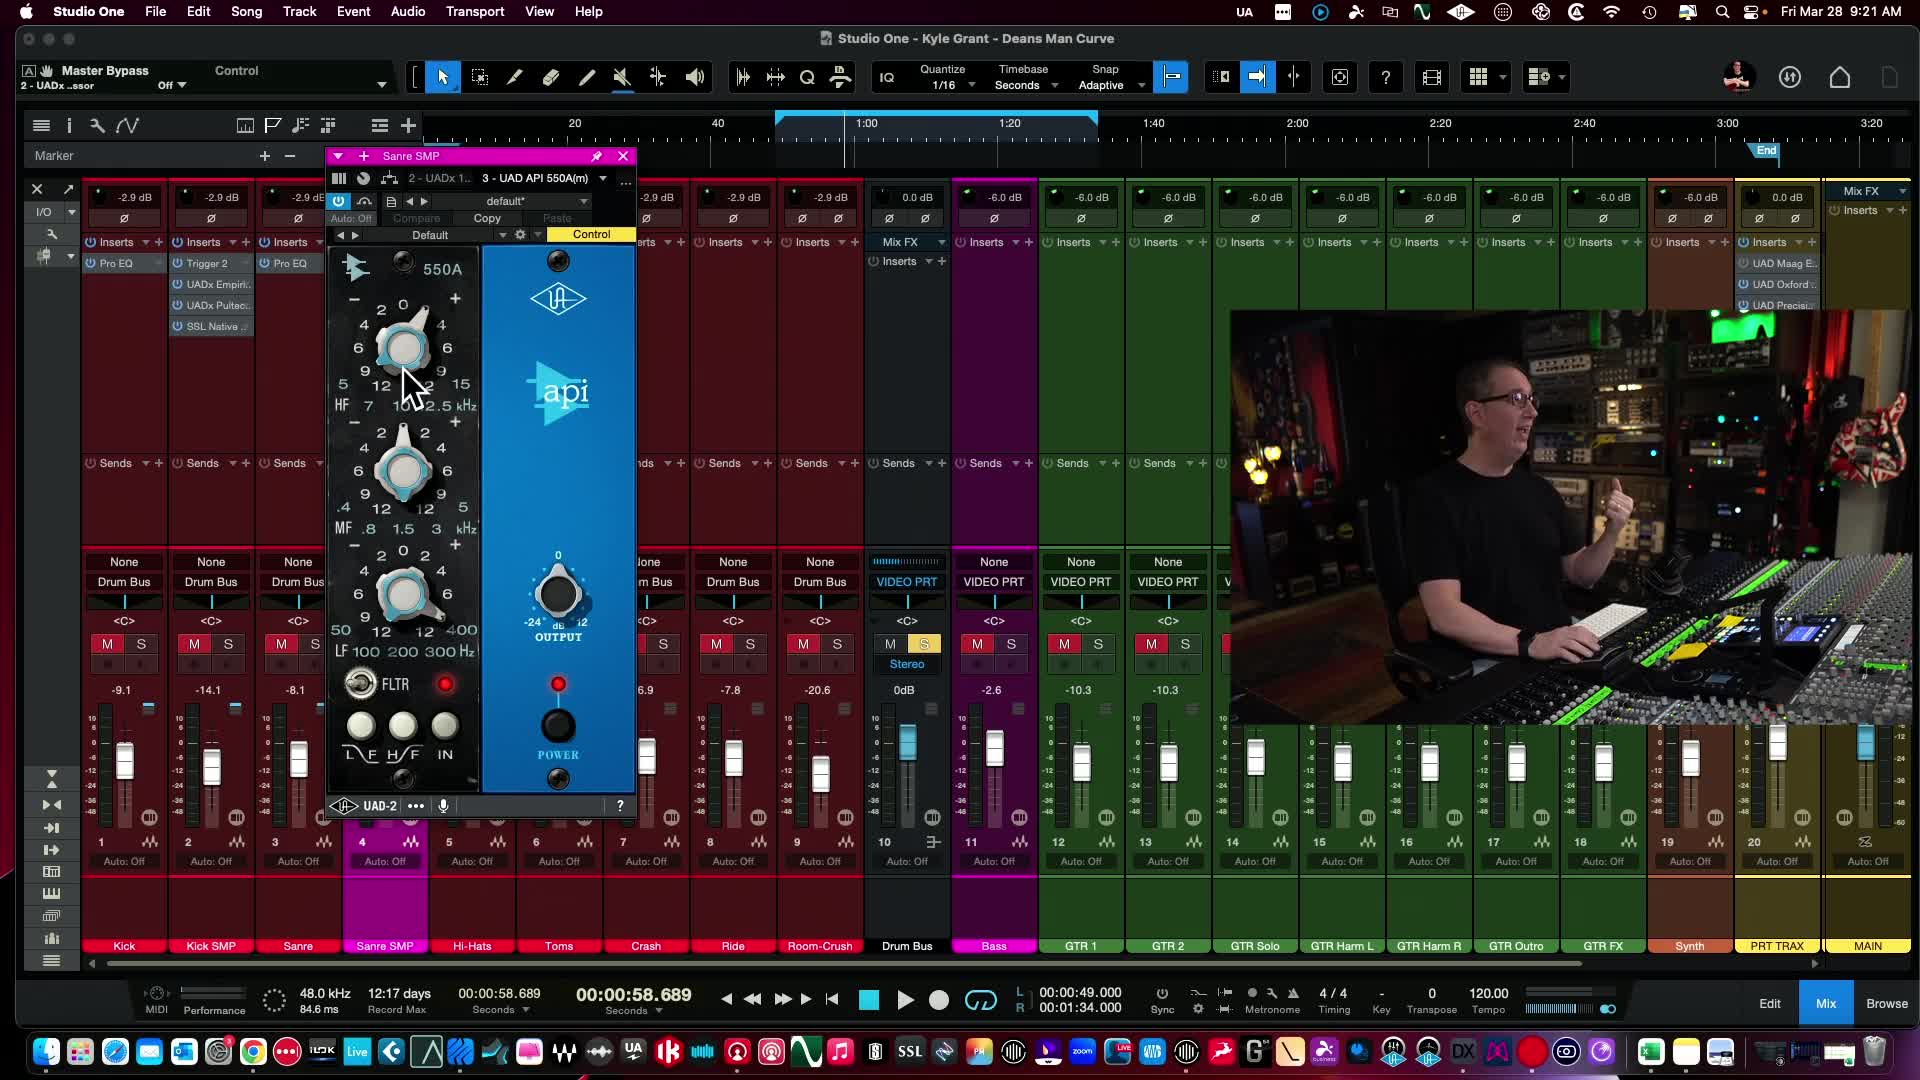Click the mixer horizontal scrollbar

coord(845,964)
